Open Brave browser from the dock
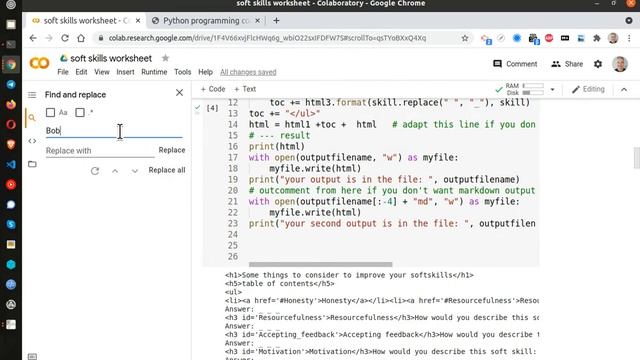Viewport: 640px width, 360px height. click(x=11, y=144)
